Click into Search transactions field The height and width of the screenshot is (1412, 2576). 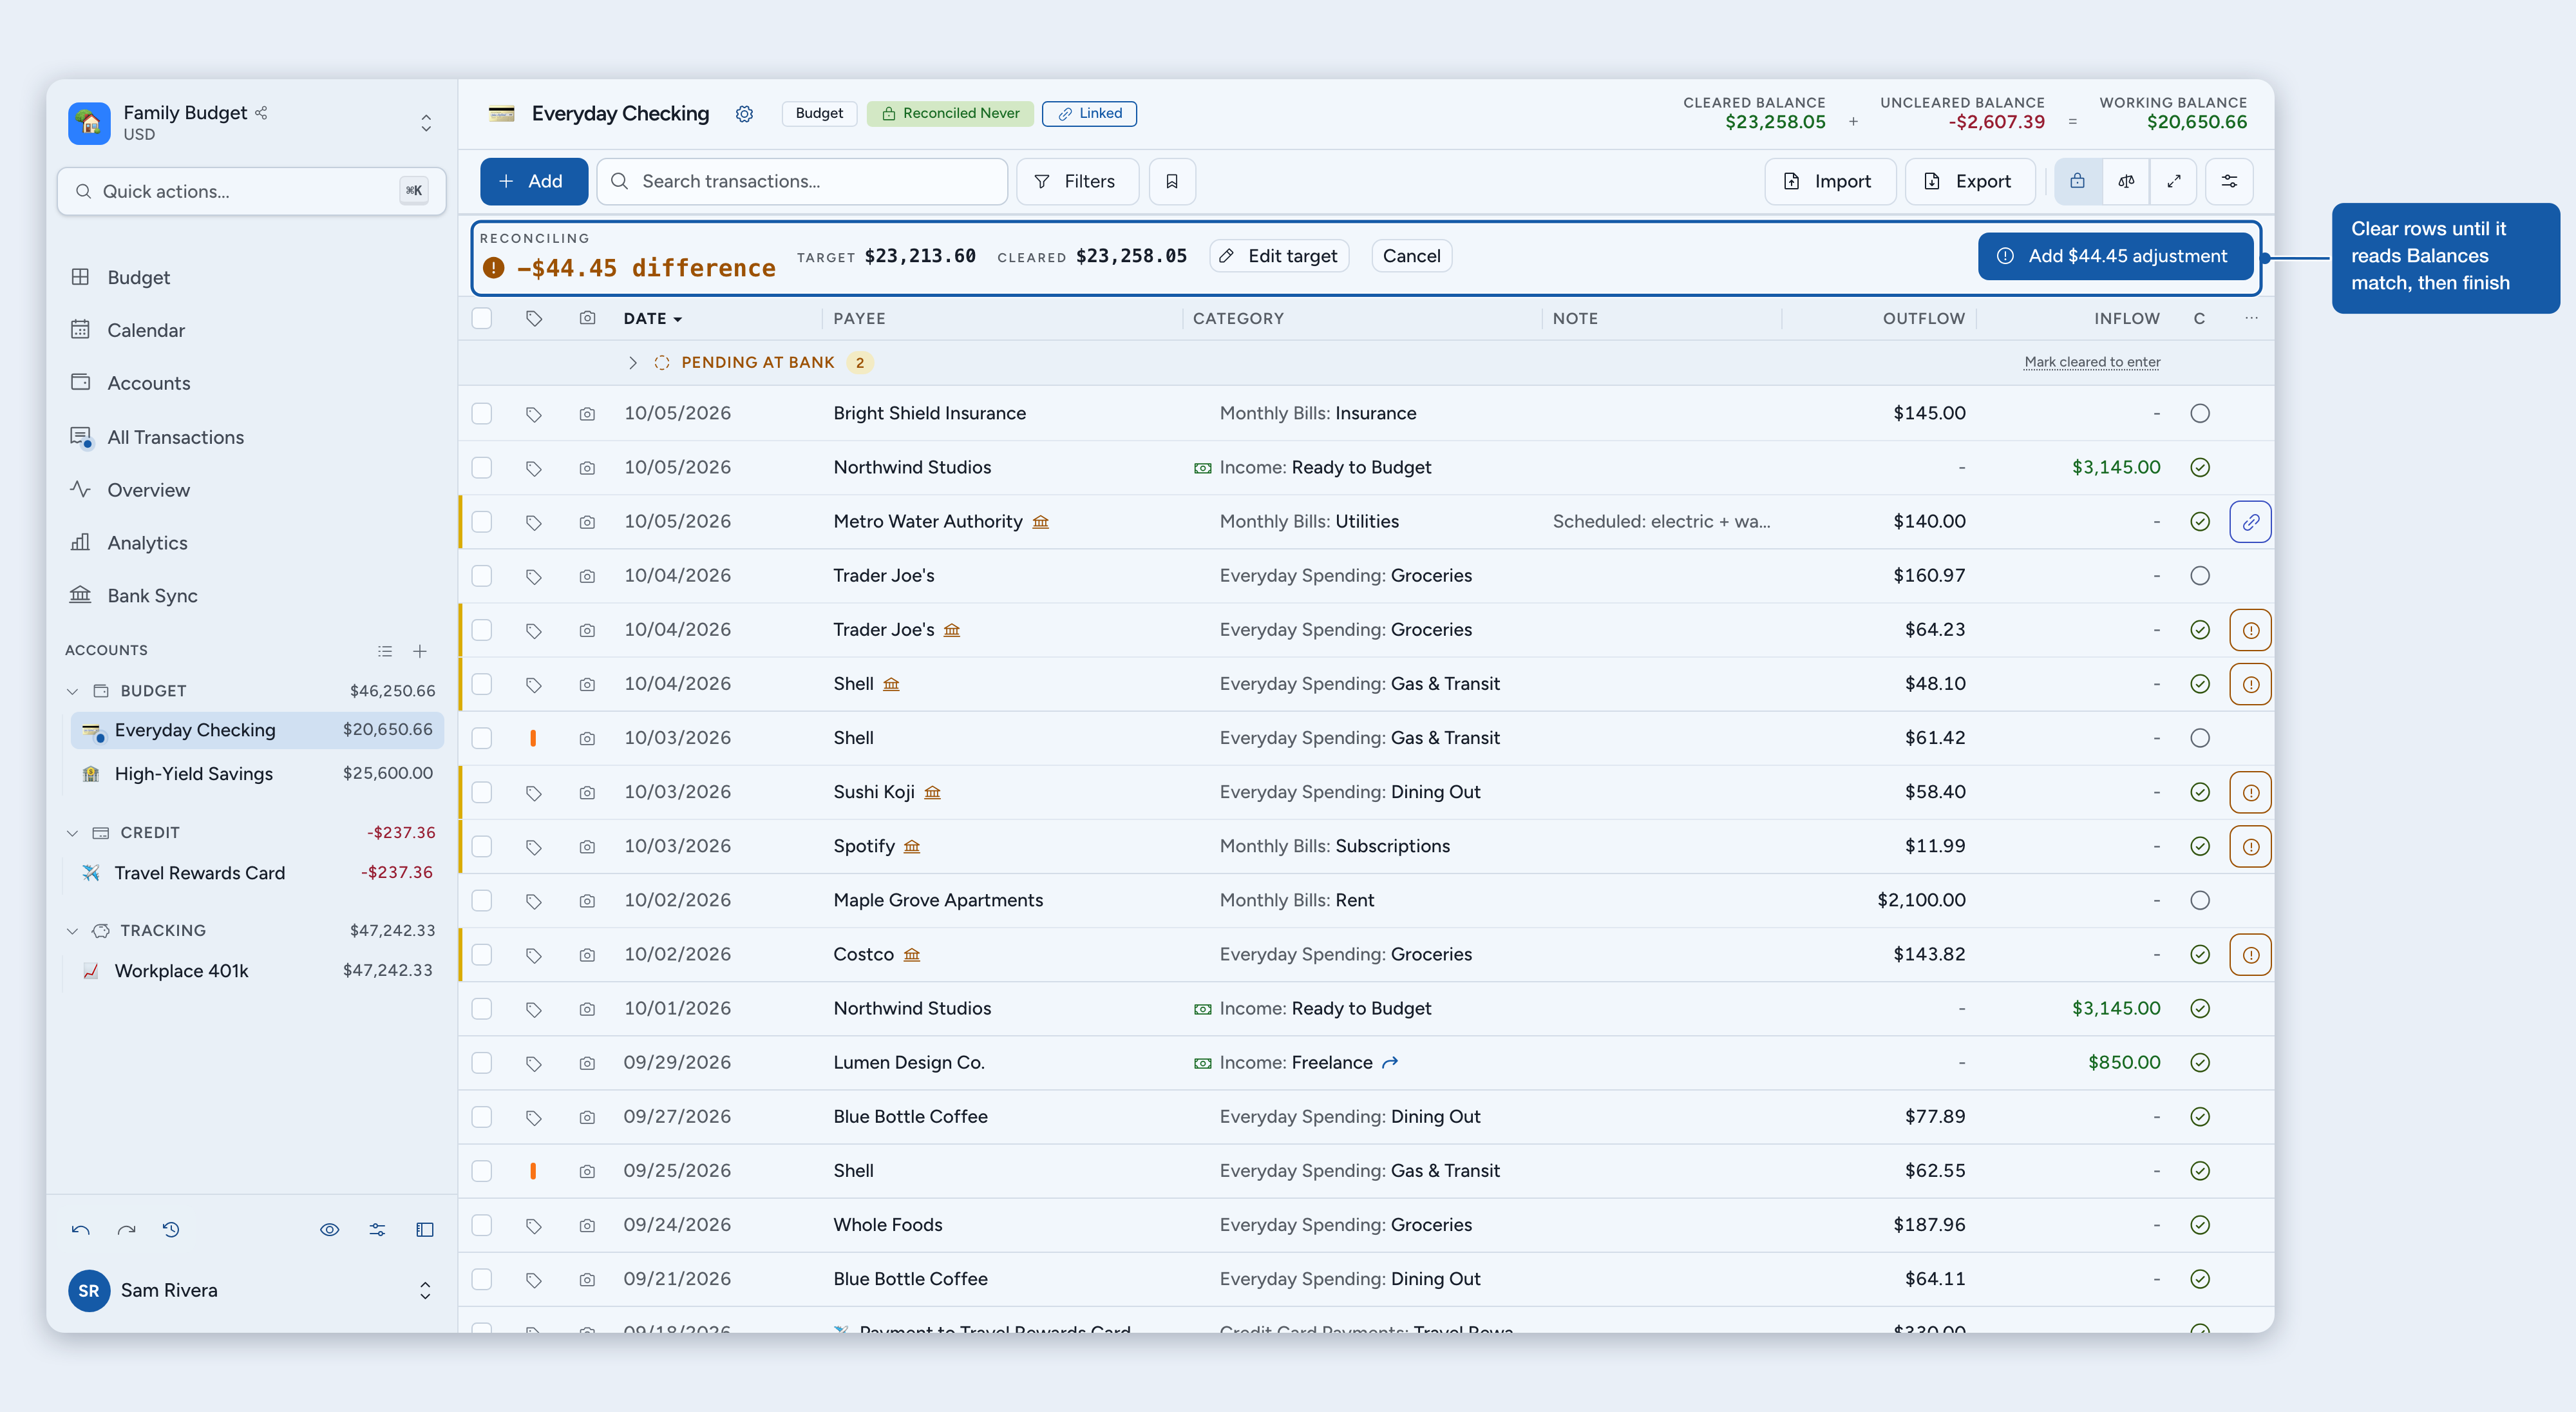click(802, 181)
